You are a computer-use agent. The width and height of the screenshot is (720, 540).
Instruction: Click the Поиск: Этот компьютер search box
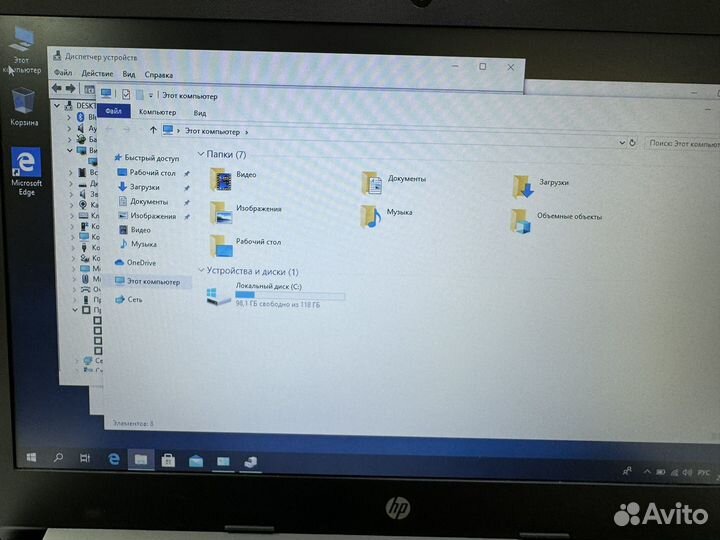pos(682,144)
